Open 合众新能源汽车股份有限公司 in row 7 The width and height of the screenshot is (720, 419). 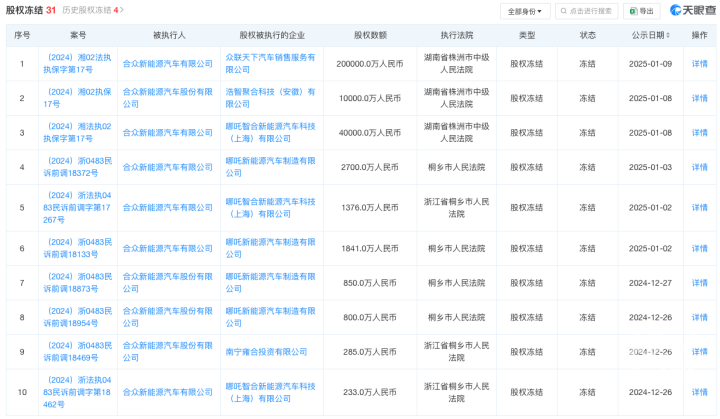point(168,283)
